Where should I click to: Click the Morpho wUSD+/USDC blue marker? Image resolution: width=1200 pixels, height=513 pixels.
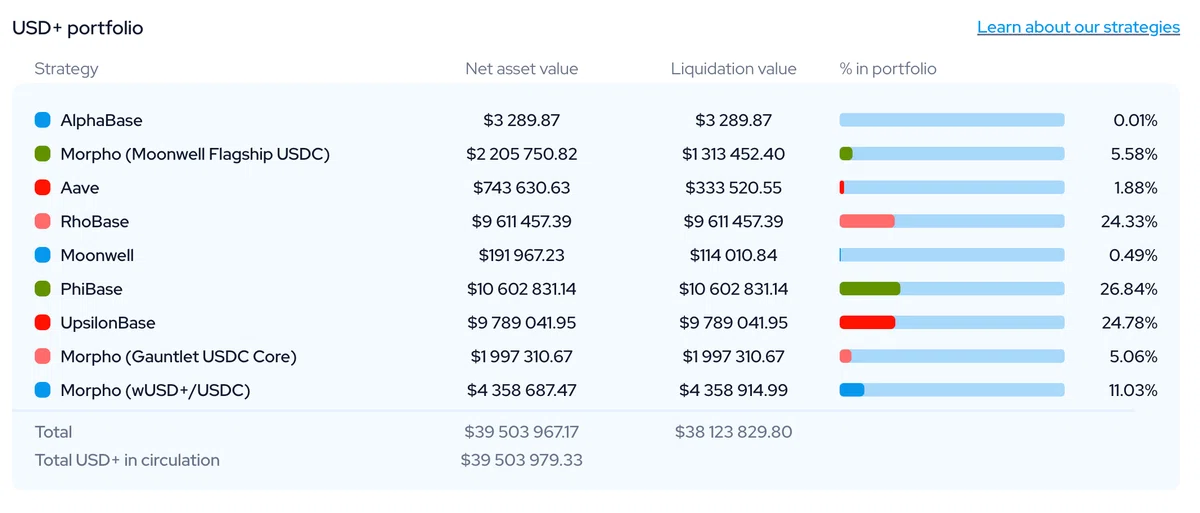click(42, 390)
